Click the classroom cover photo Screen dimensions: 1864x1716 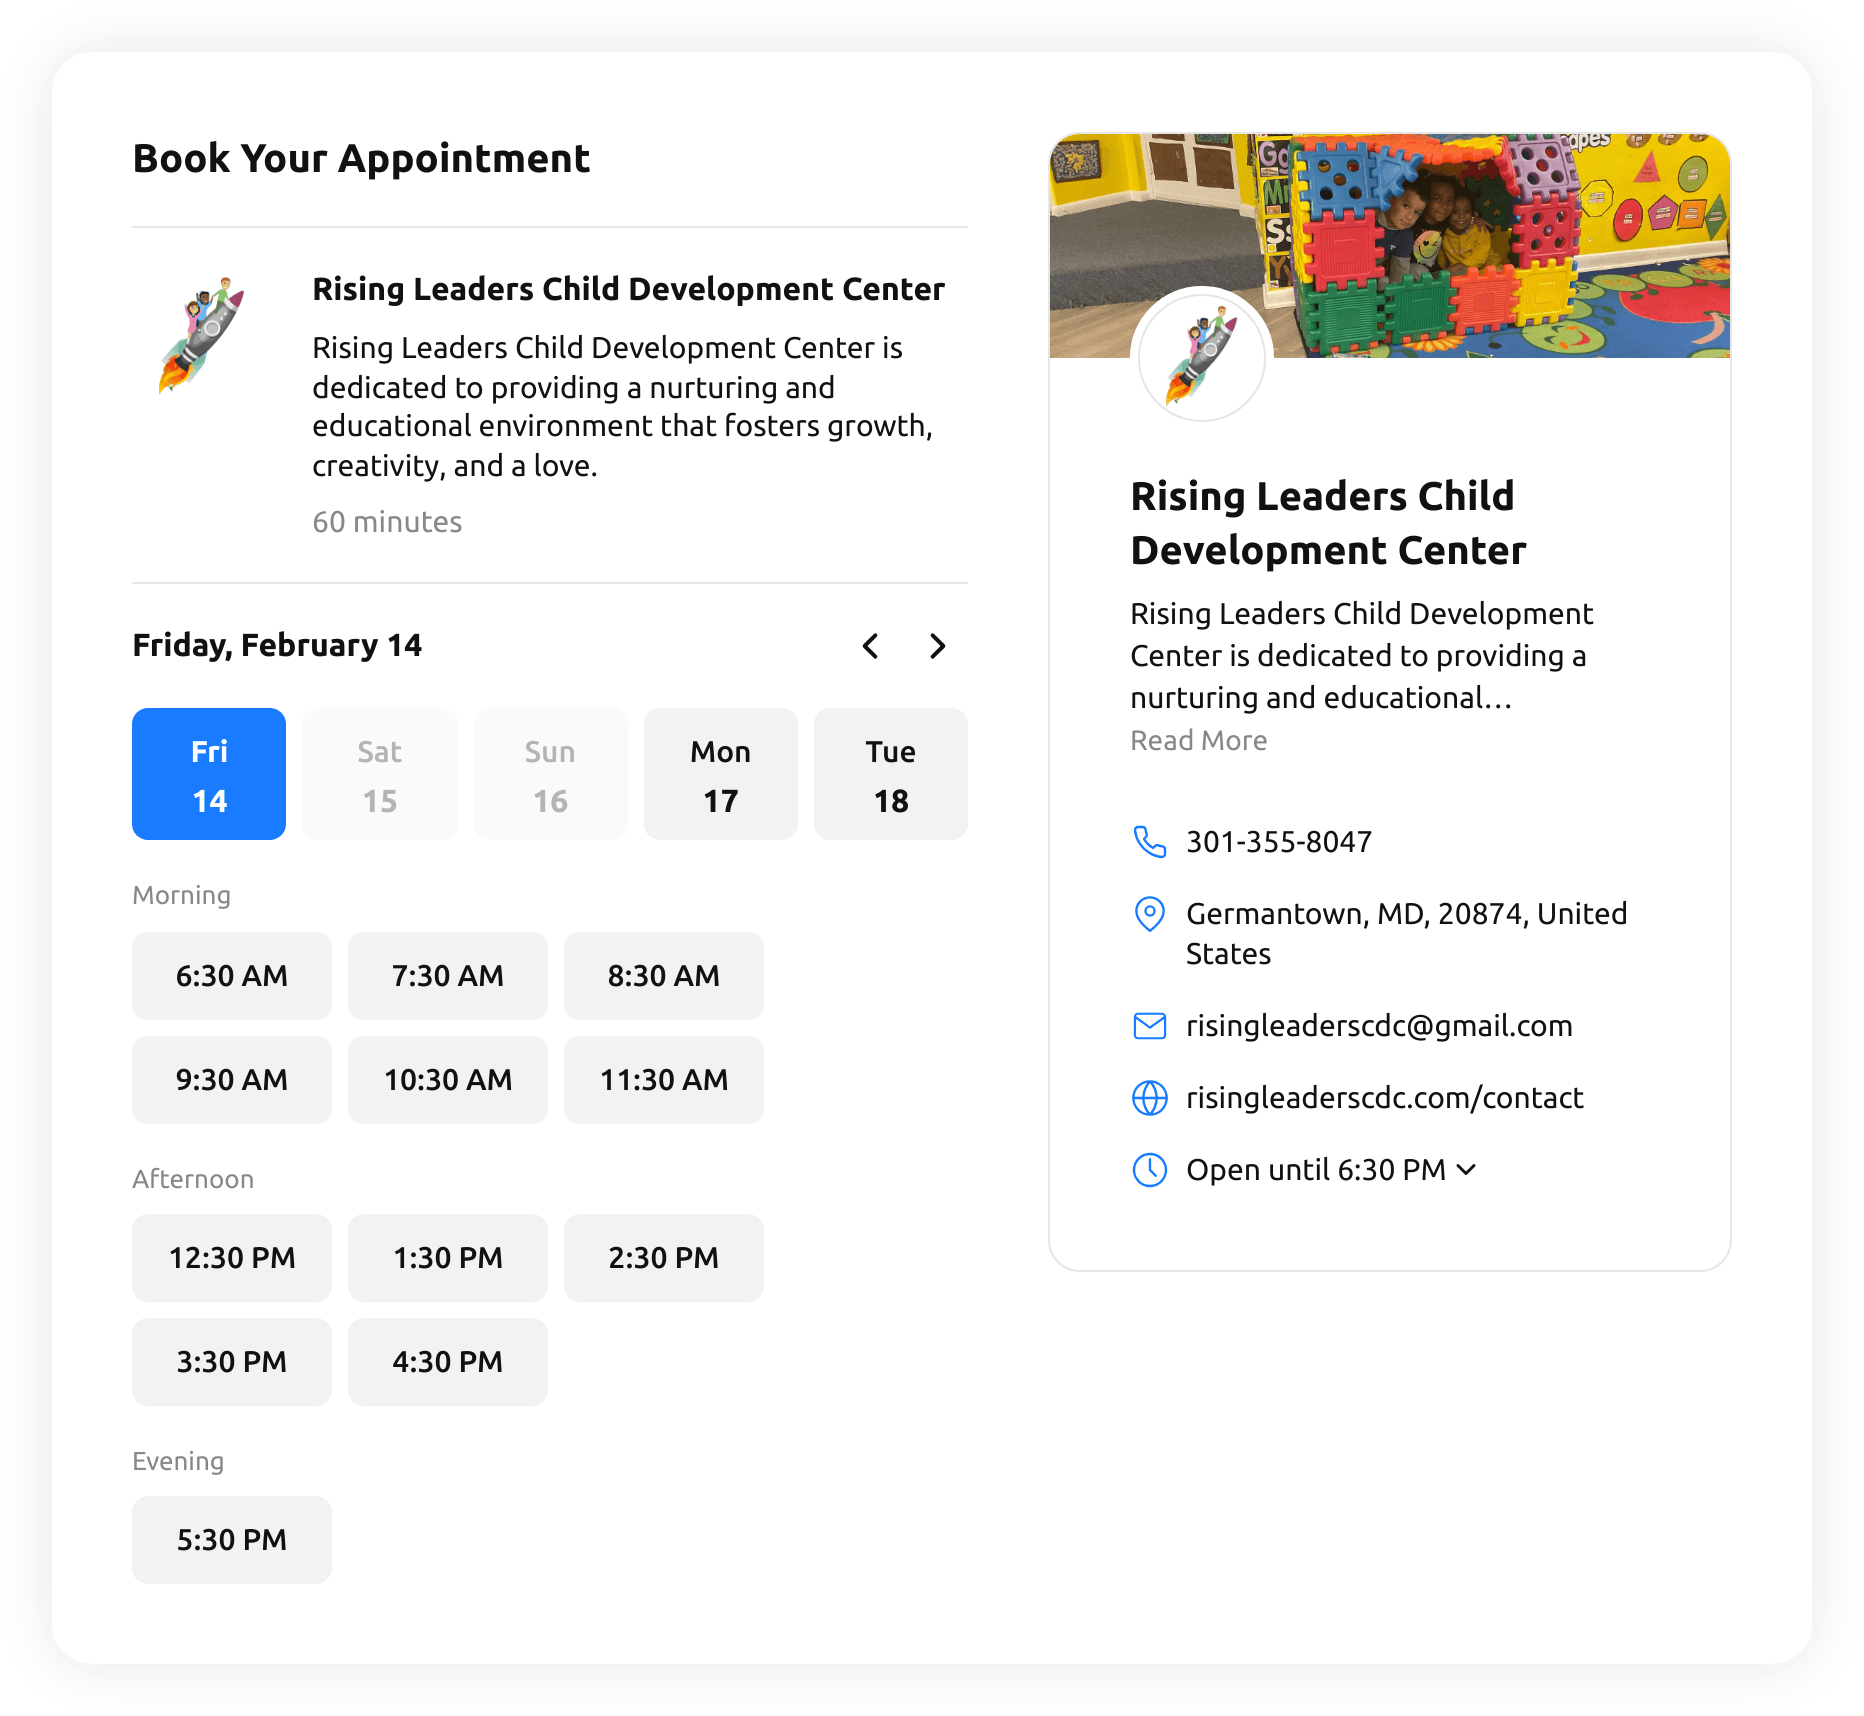(x=1390, y=246)
